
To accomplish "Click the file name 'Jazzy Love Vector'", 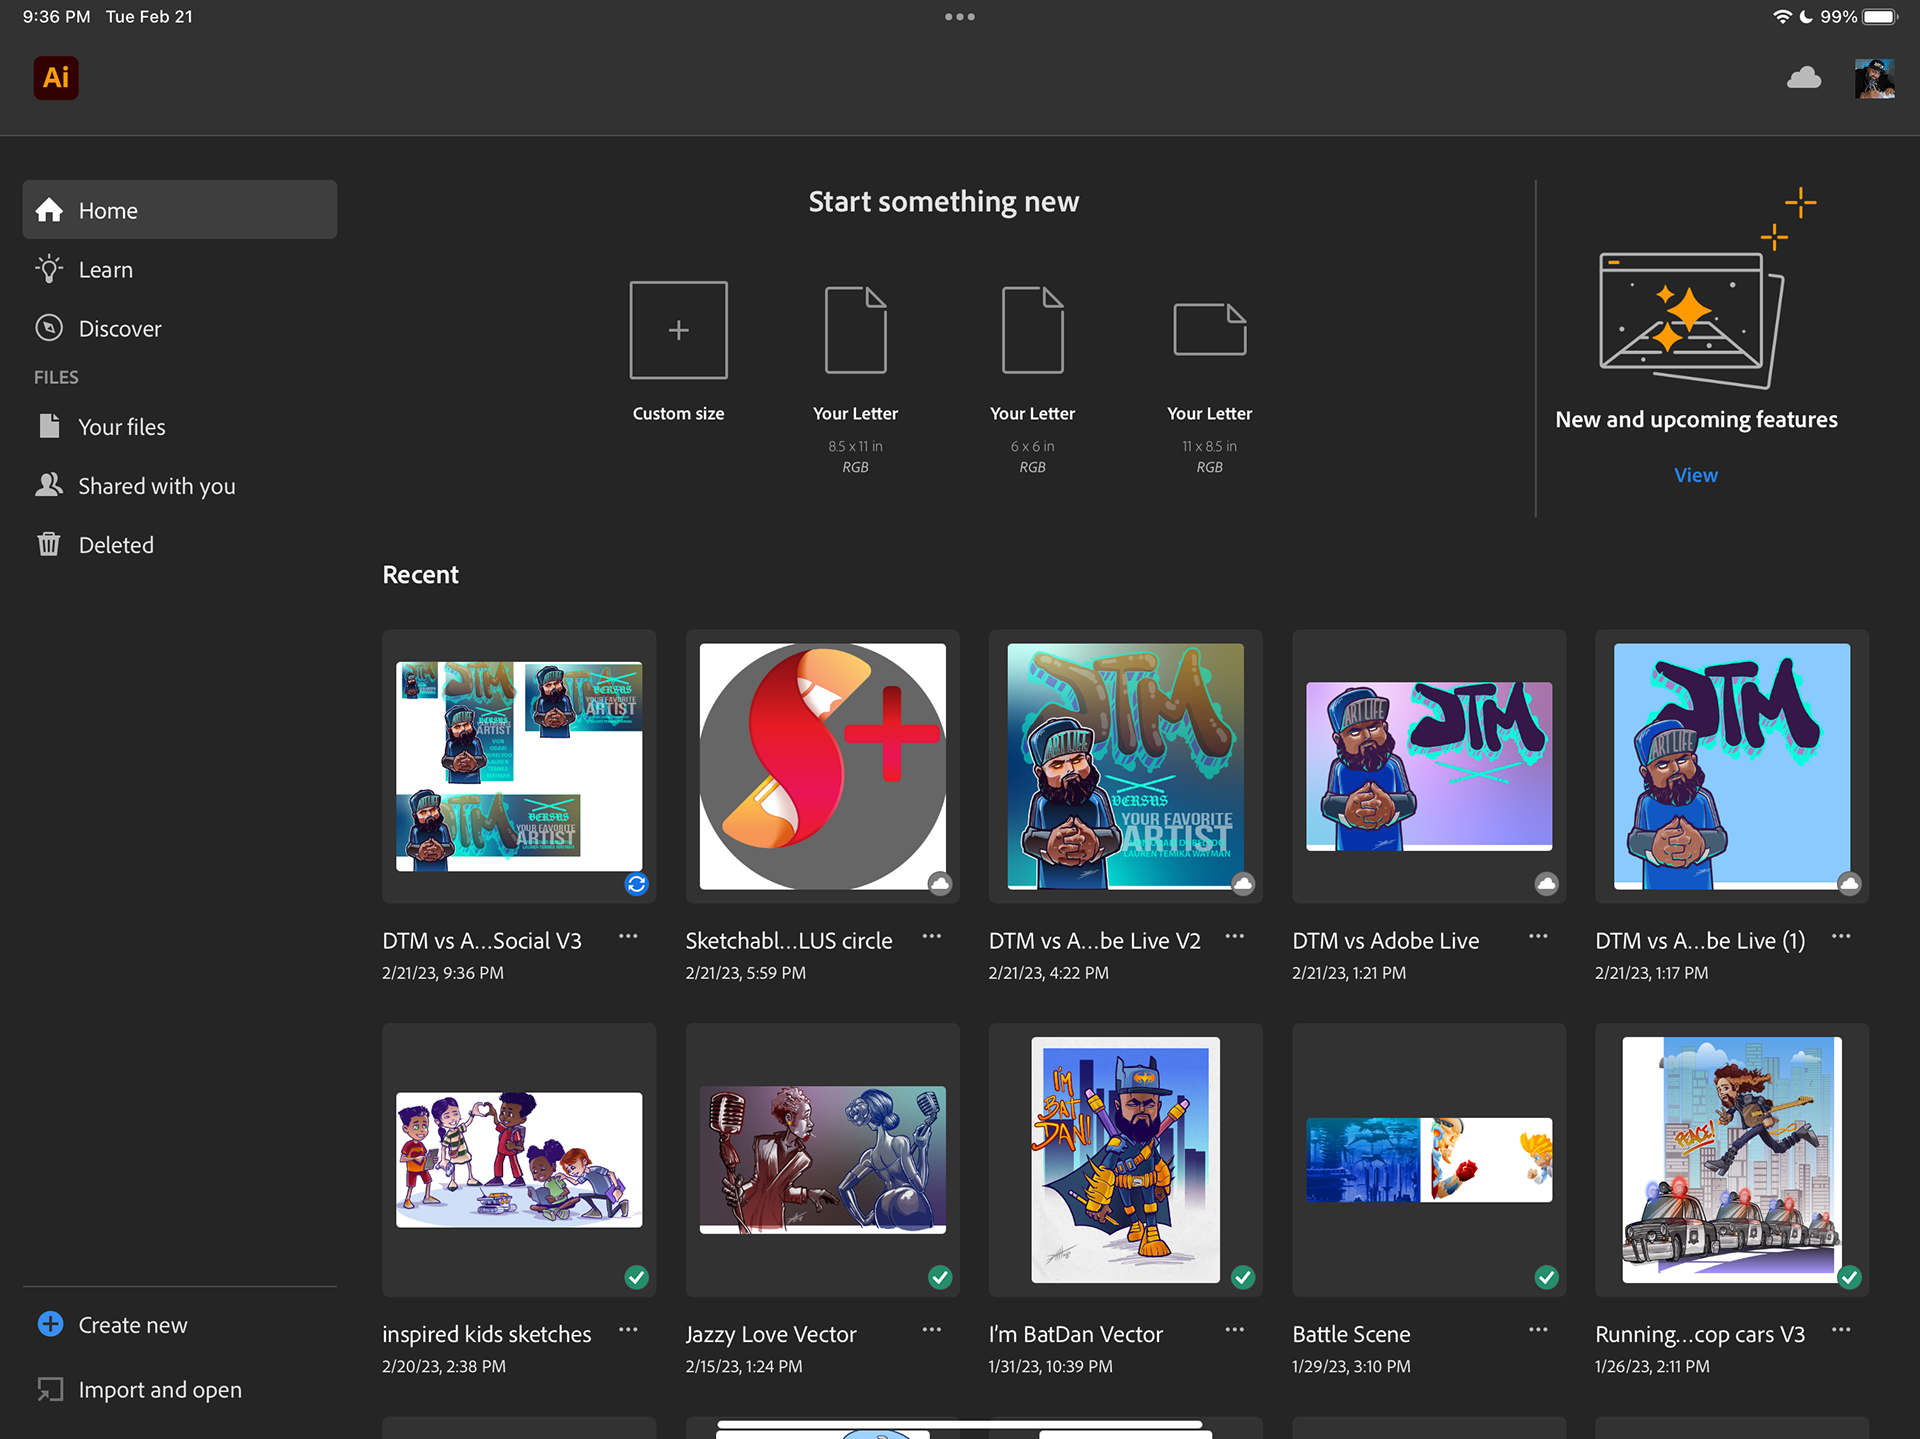I will (771, 1334).
